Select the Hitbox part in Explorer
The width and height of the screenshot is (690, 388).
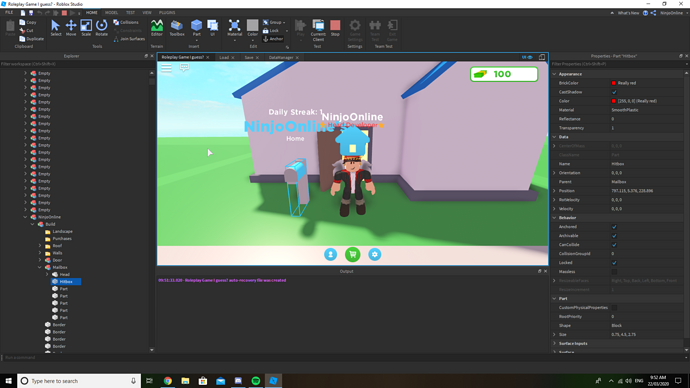click(66, 282)
